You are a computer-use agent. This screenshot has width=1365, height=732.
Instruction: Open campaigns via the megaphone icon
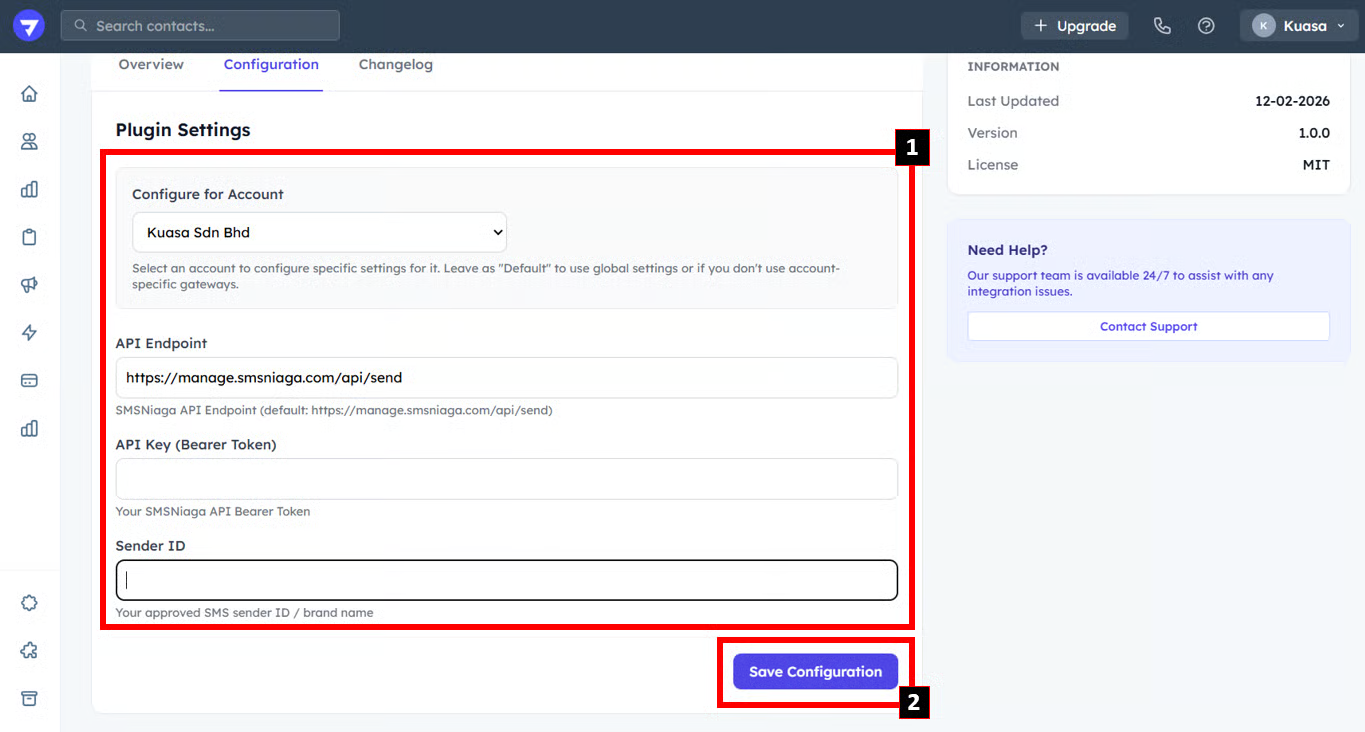29,285
